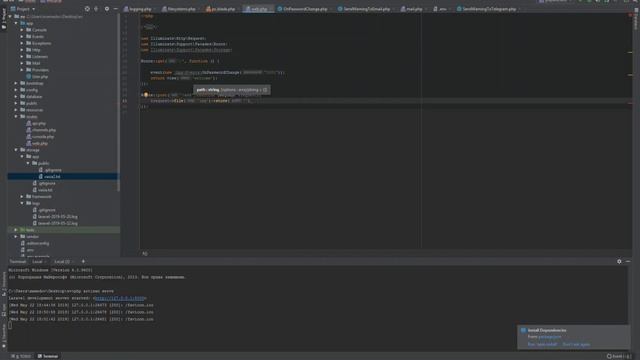Click the intention lightbulb in editor gutter
The height and width of the screenshot is (360, 640).
tap(146, 95)
